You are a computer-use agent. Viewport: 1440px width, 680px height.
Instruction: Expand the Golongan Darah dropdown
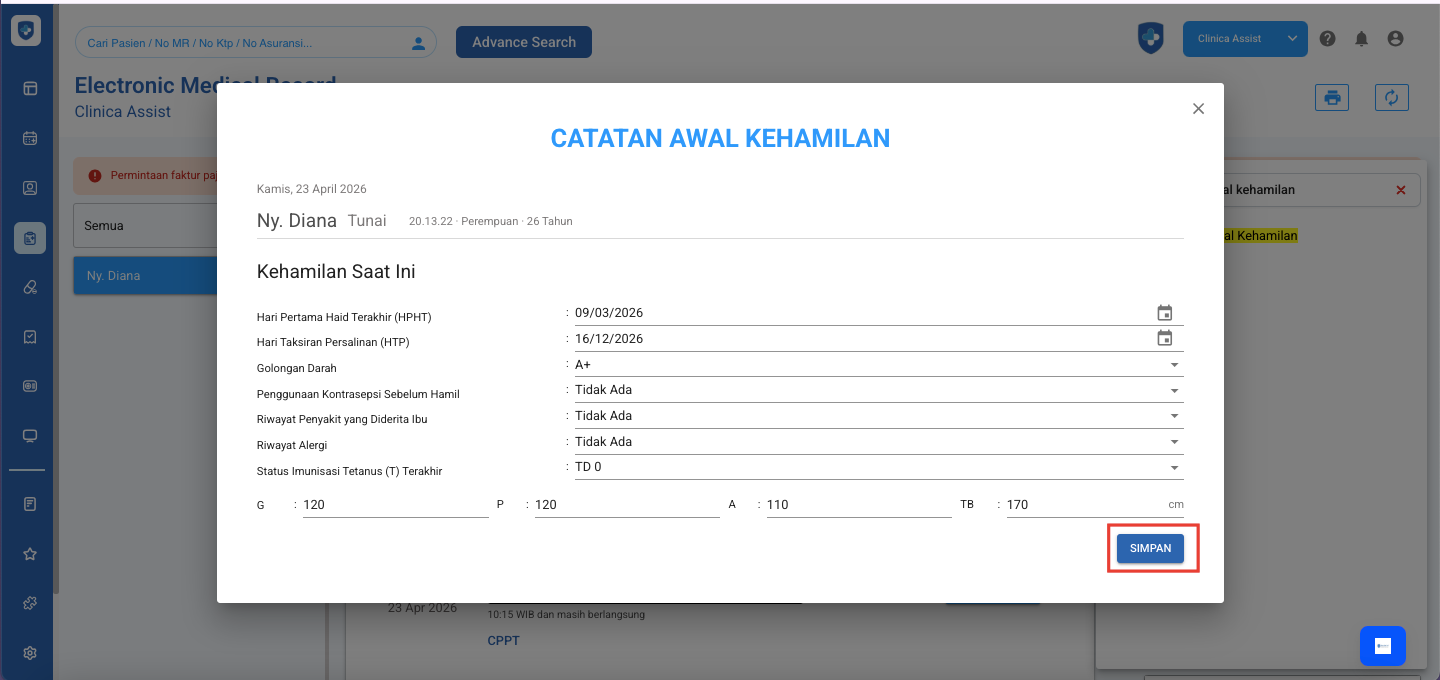click(1174, 365)
